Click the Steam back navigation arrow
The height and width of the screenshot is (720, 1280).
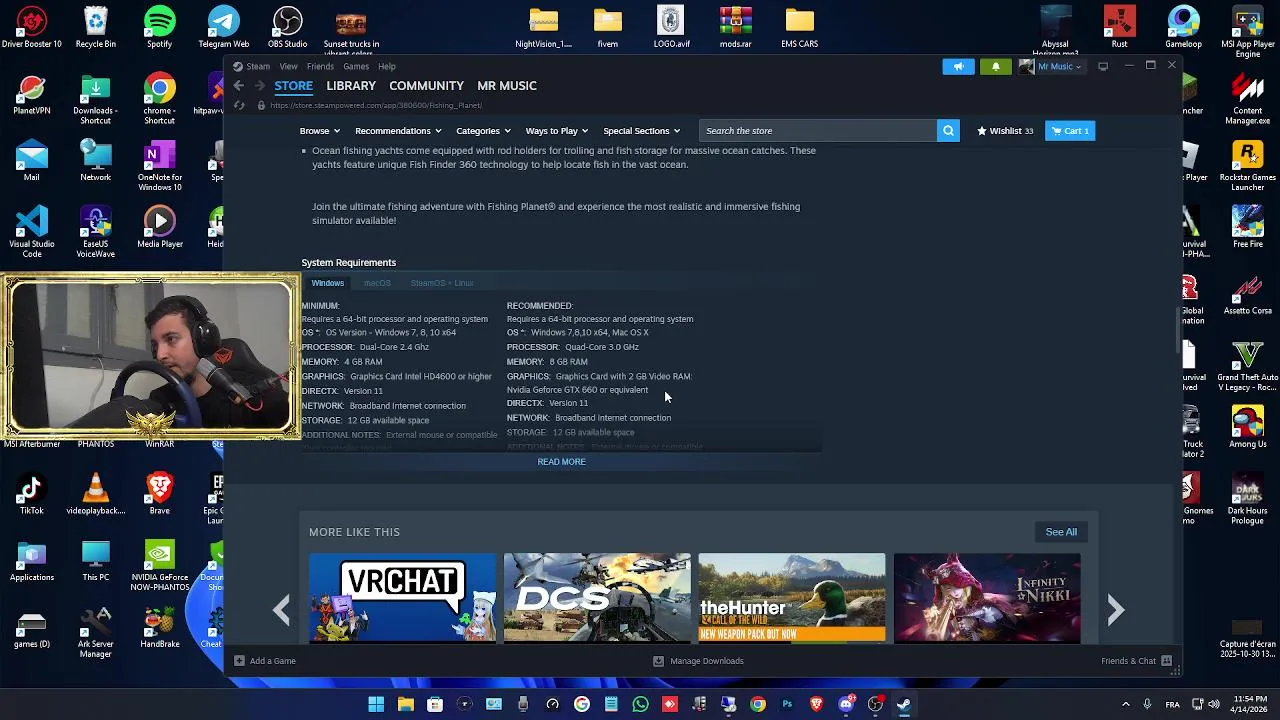[239, 86]
